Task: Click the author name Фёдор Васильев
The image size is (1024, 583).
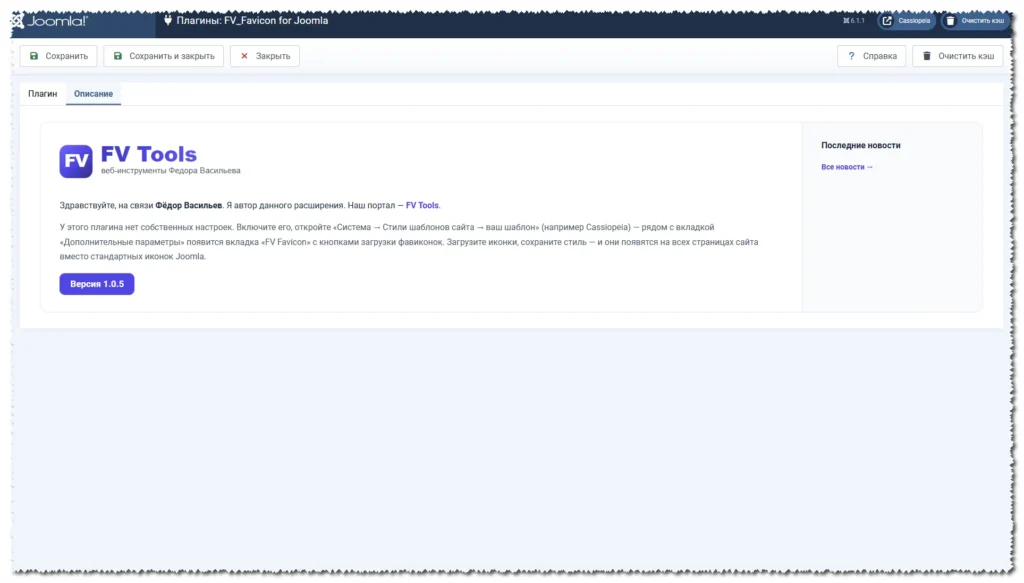Action: 189,205
